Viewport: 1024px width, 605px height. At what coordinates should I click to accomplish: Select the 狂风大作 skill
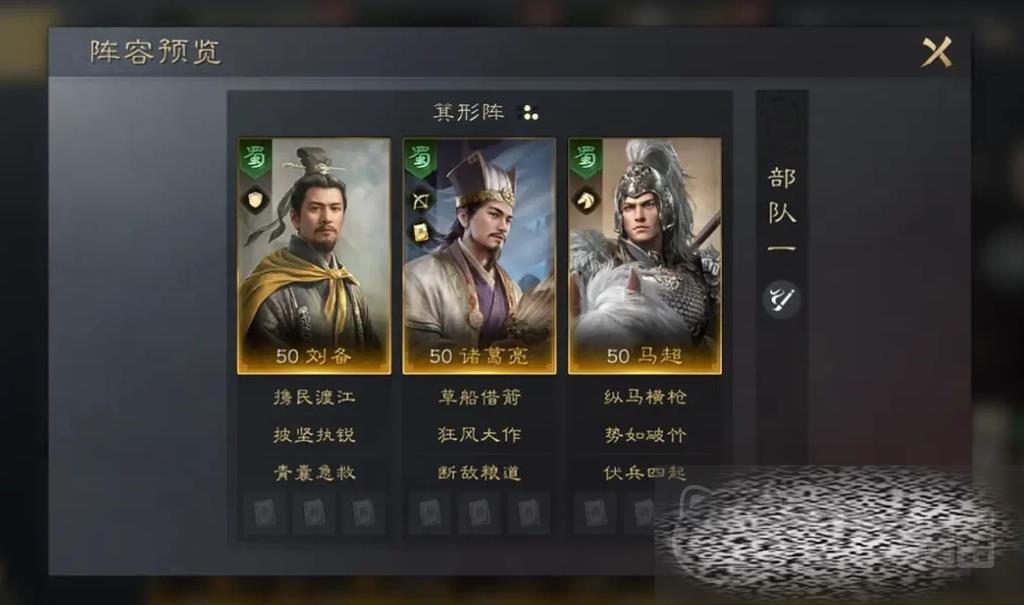pyautogui.click(x=479, y=434)
